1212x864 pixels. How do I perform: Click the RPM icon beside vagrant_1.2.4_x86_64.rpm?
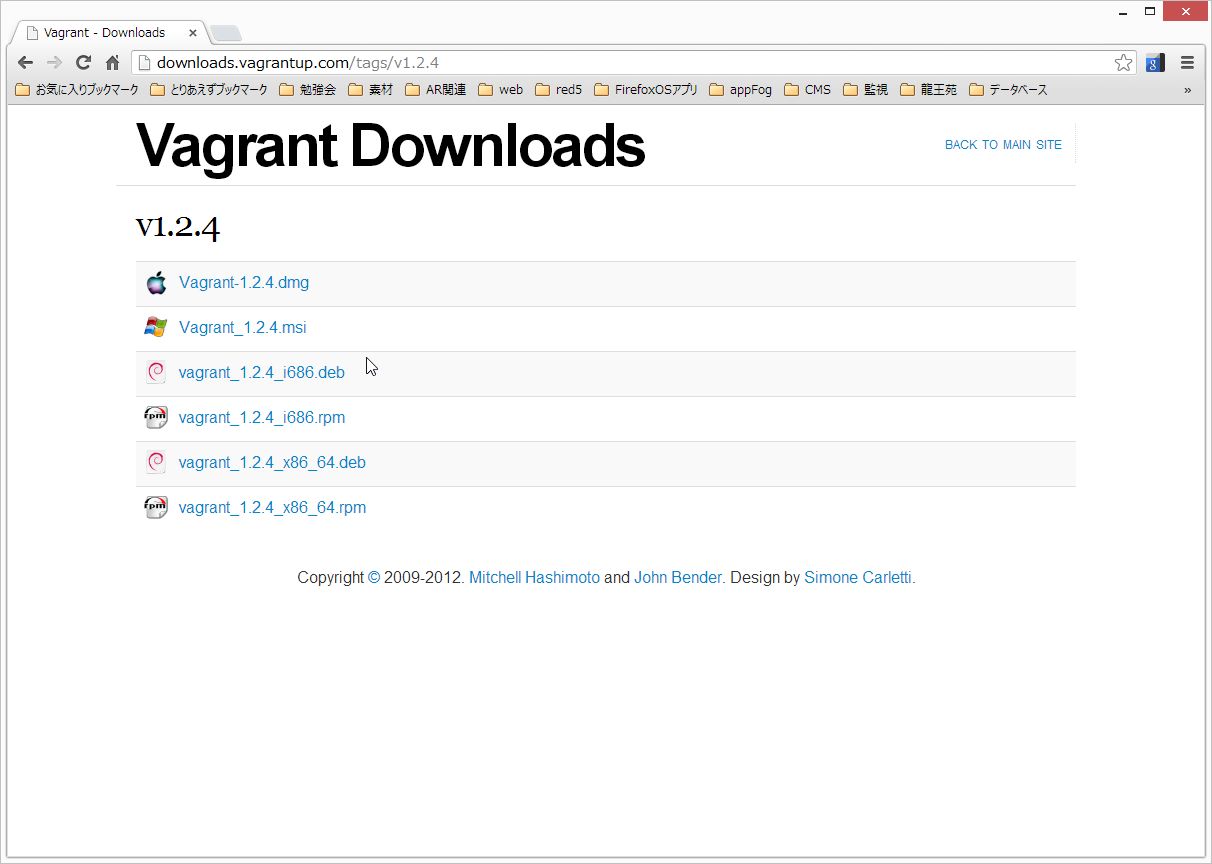point(156,508)
